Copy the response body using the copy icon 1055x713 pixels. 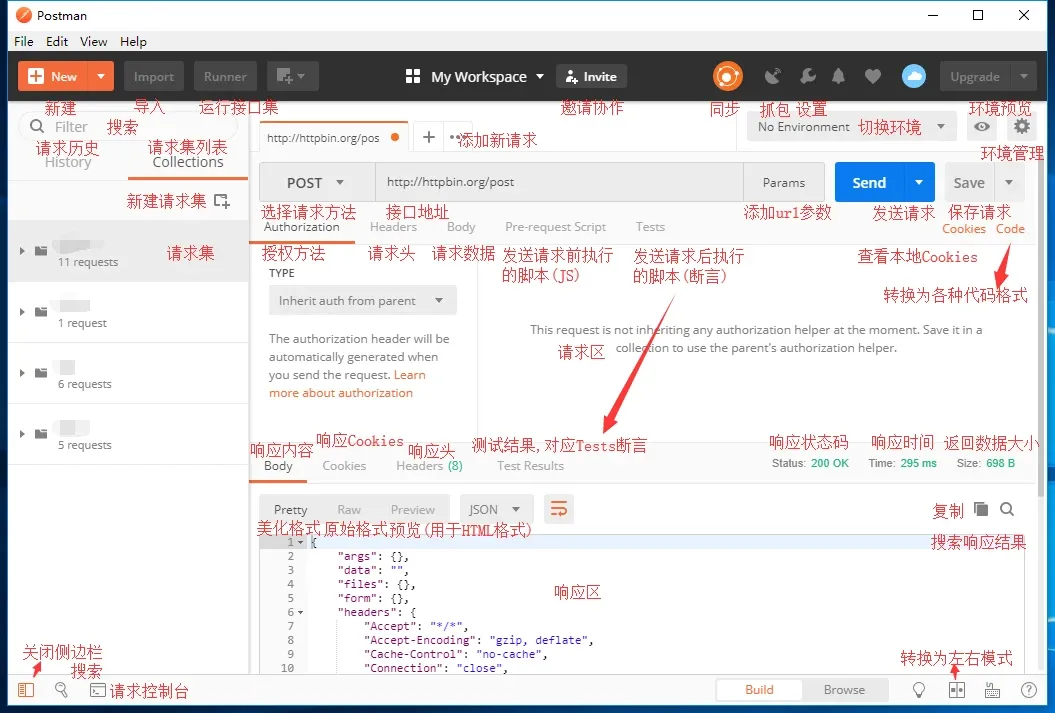pos(981,509)
